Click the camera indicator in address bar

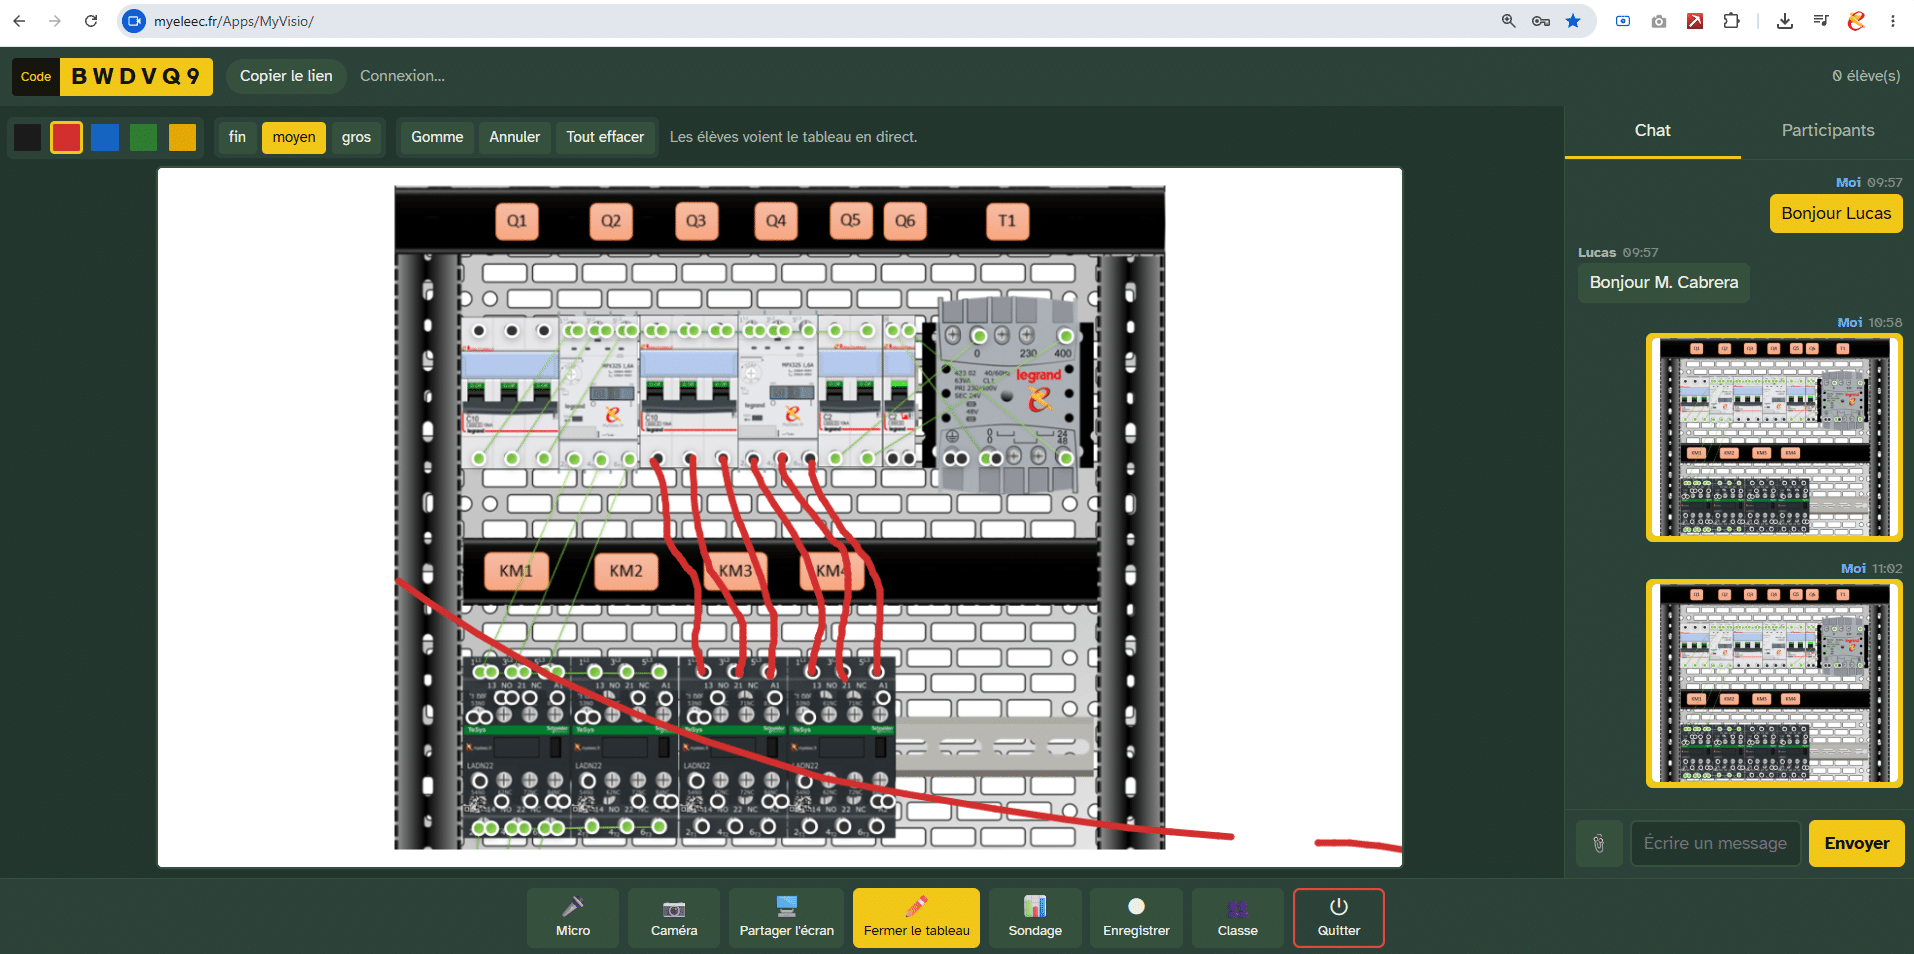pyautogui.click(x=134, y=21)
